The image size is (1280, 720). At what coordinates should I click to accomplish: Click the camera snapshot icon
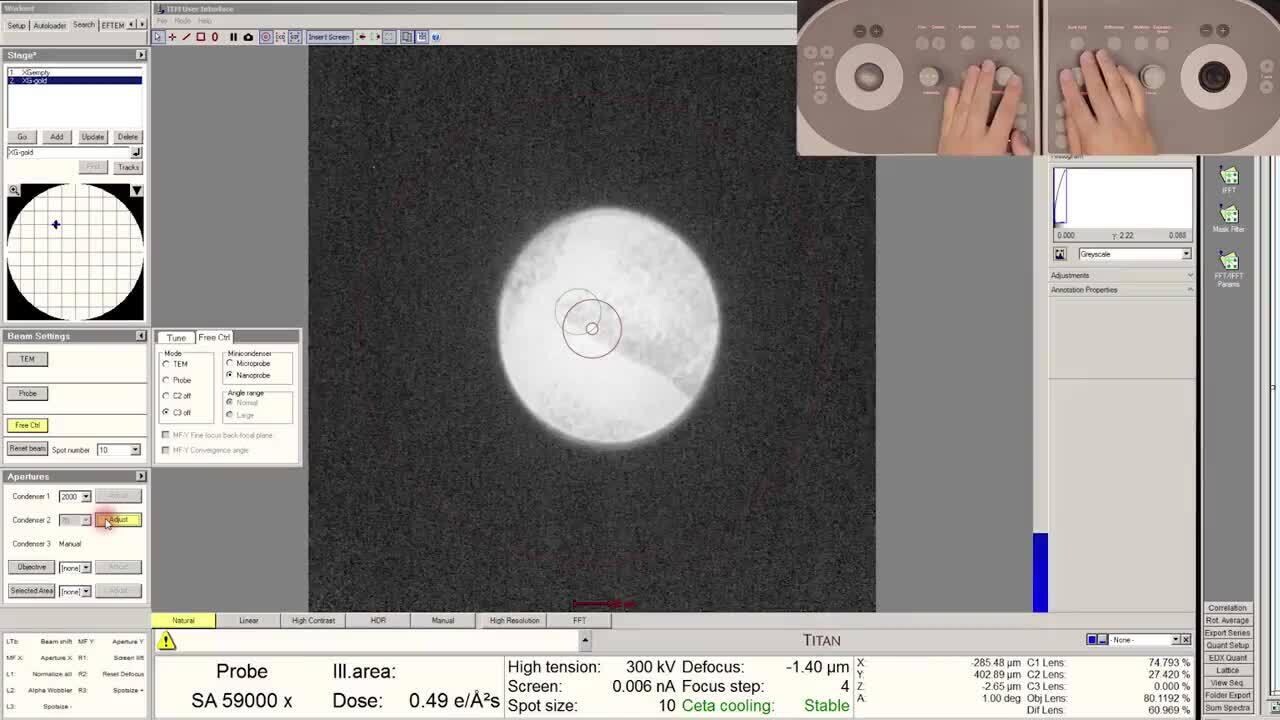click(248, 37)
